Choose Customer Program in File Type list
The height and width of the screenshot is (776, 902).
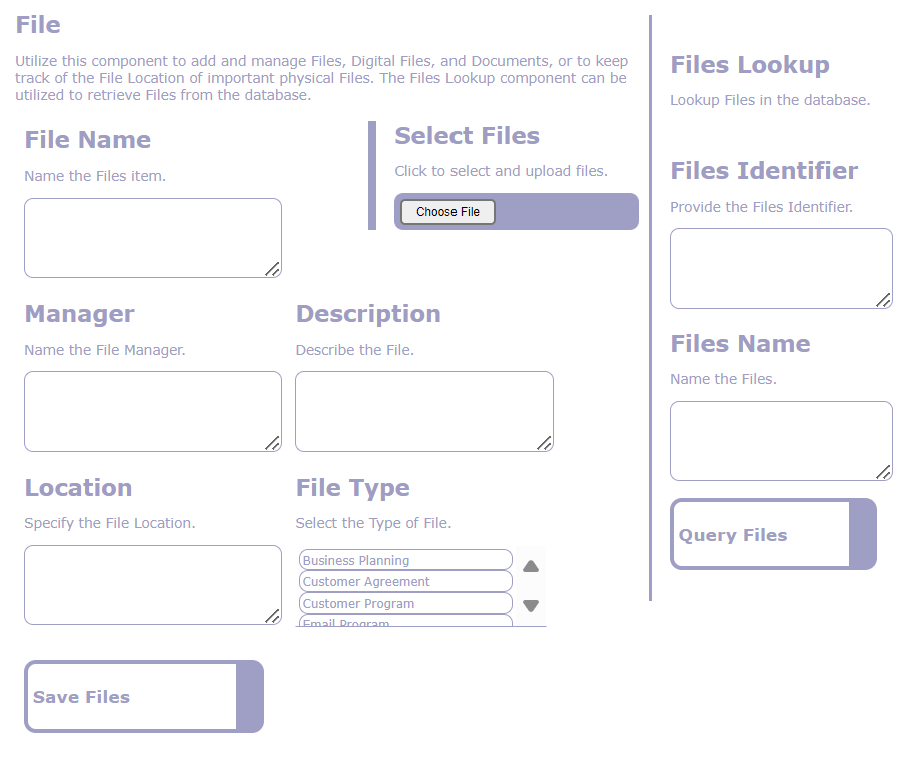(x=405, y=603)
